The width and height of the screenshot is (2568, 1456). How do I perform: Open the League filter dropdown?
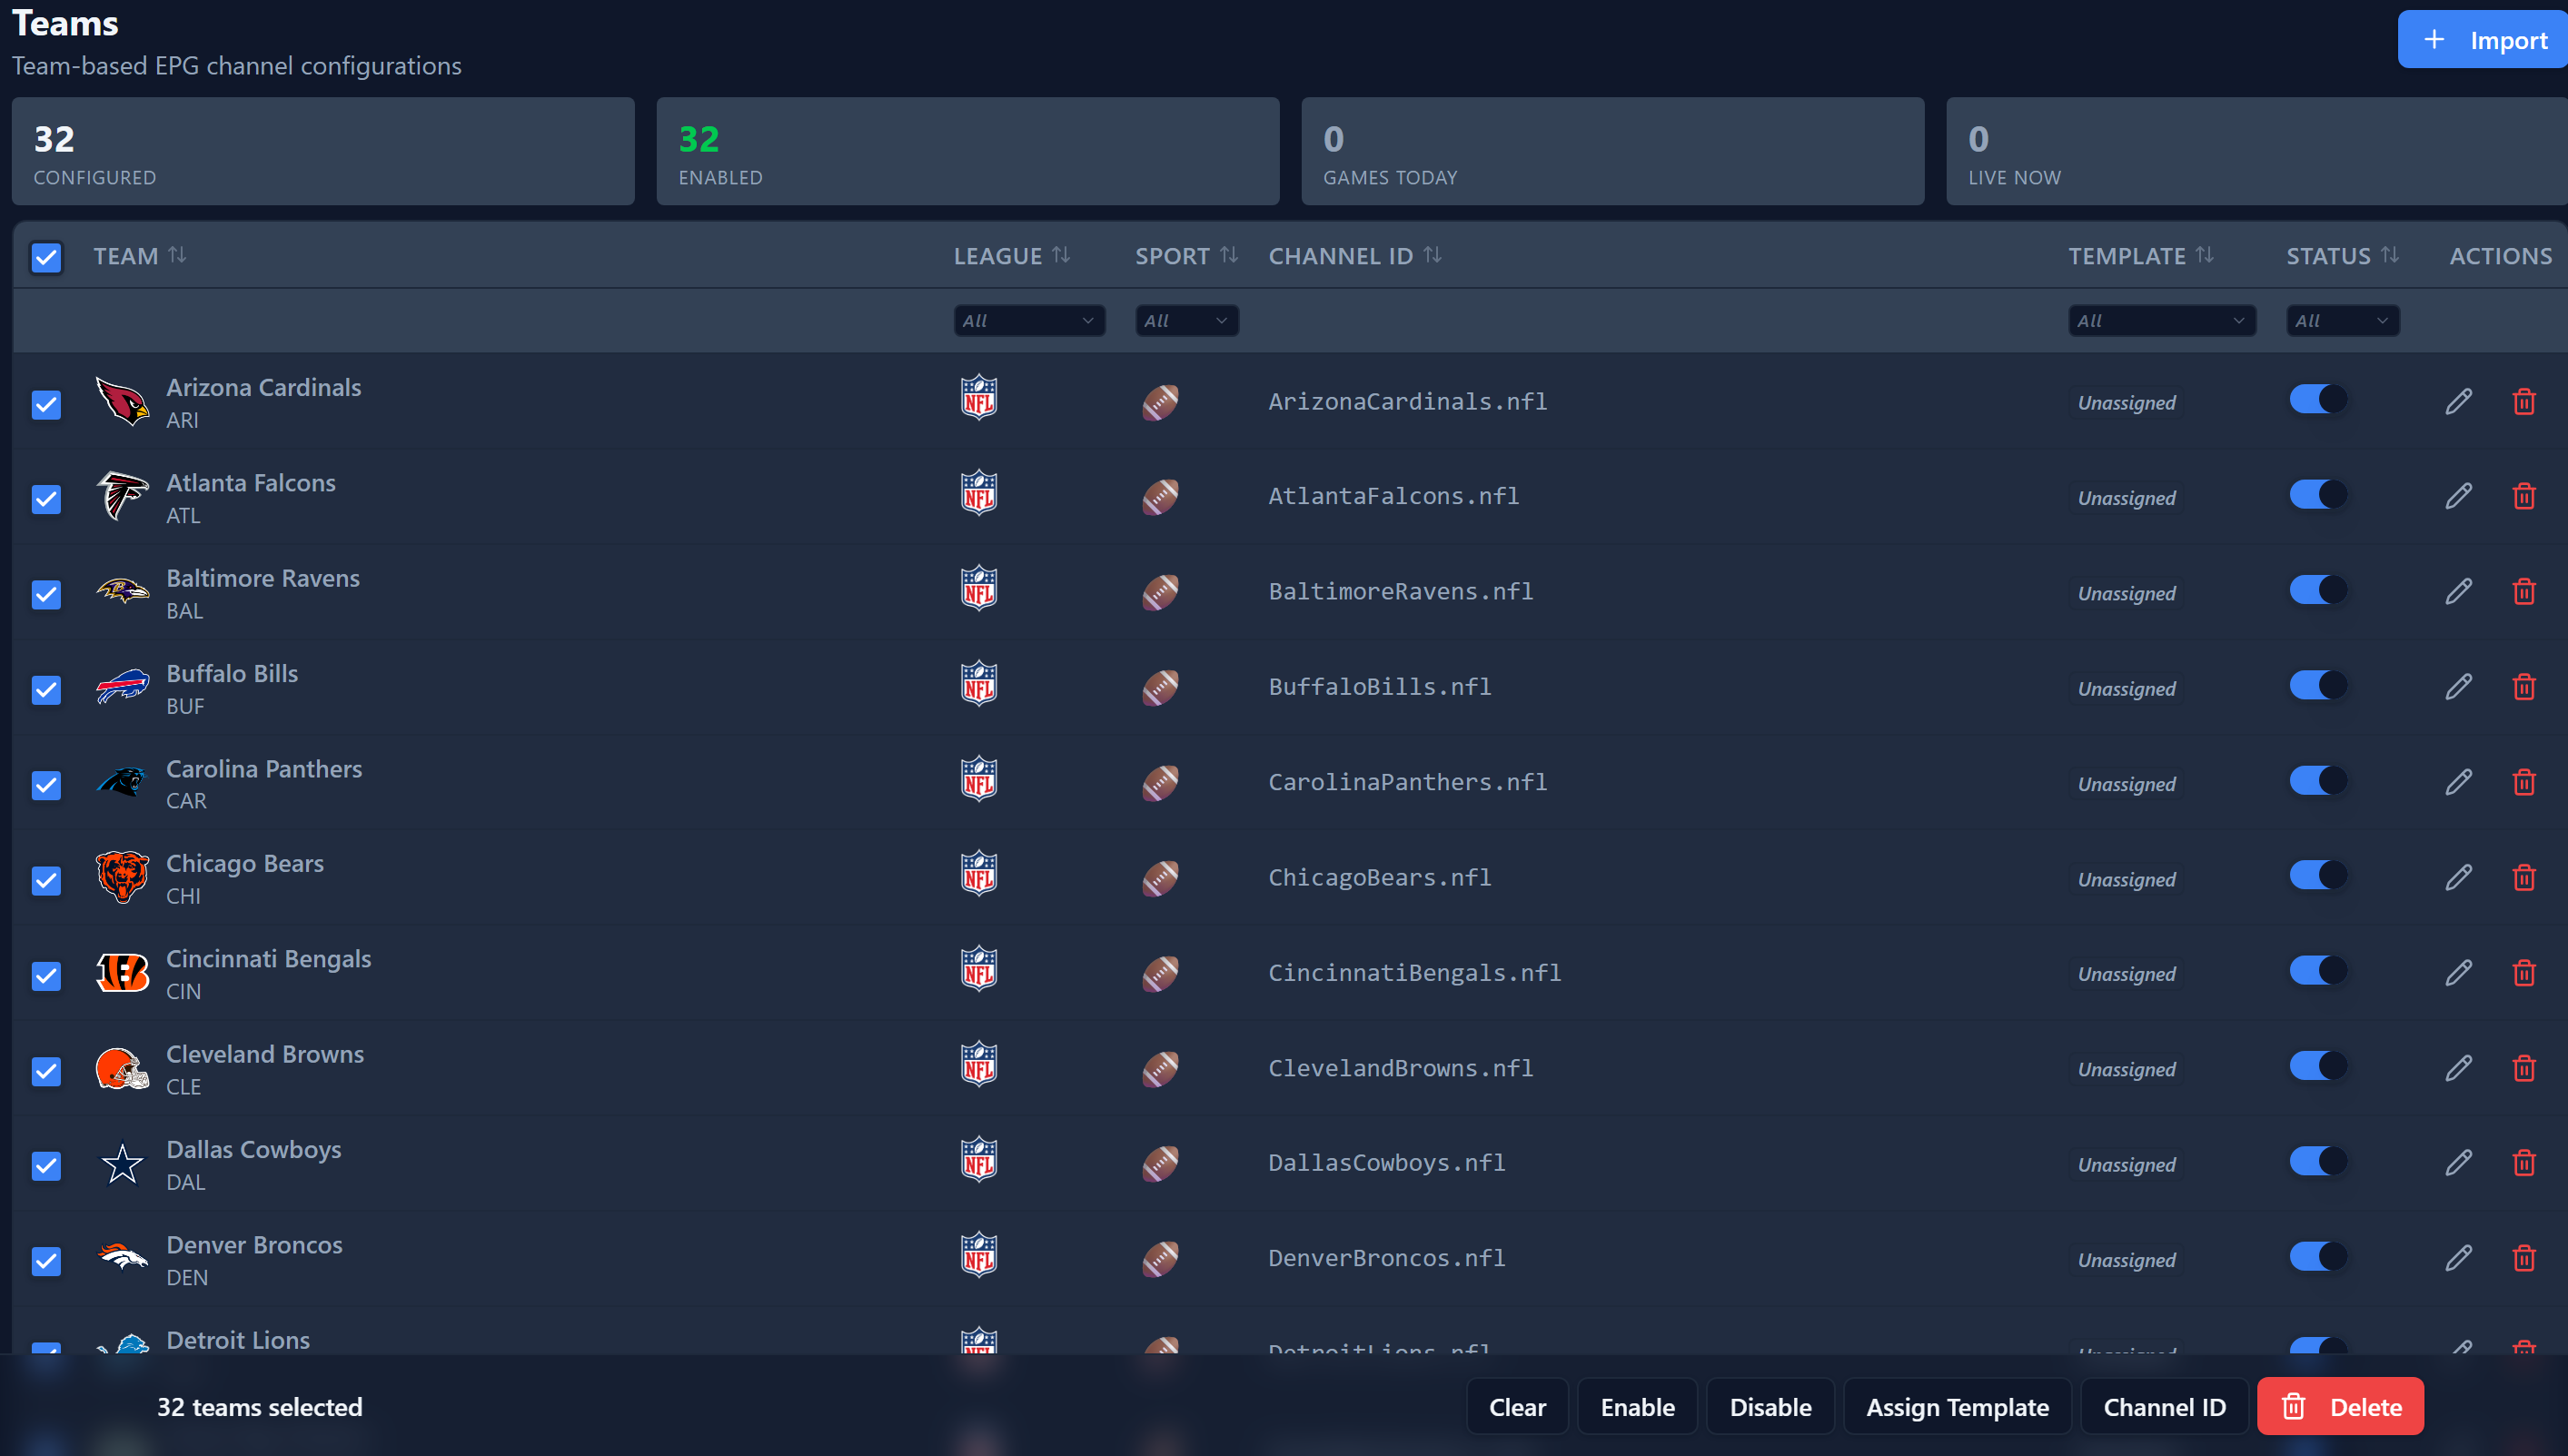point(1028,321)
